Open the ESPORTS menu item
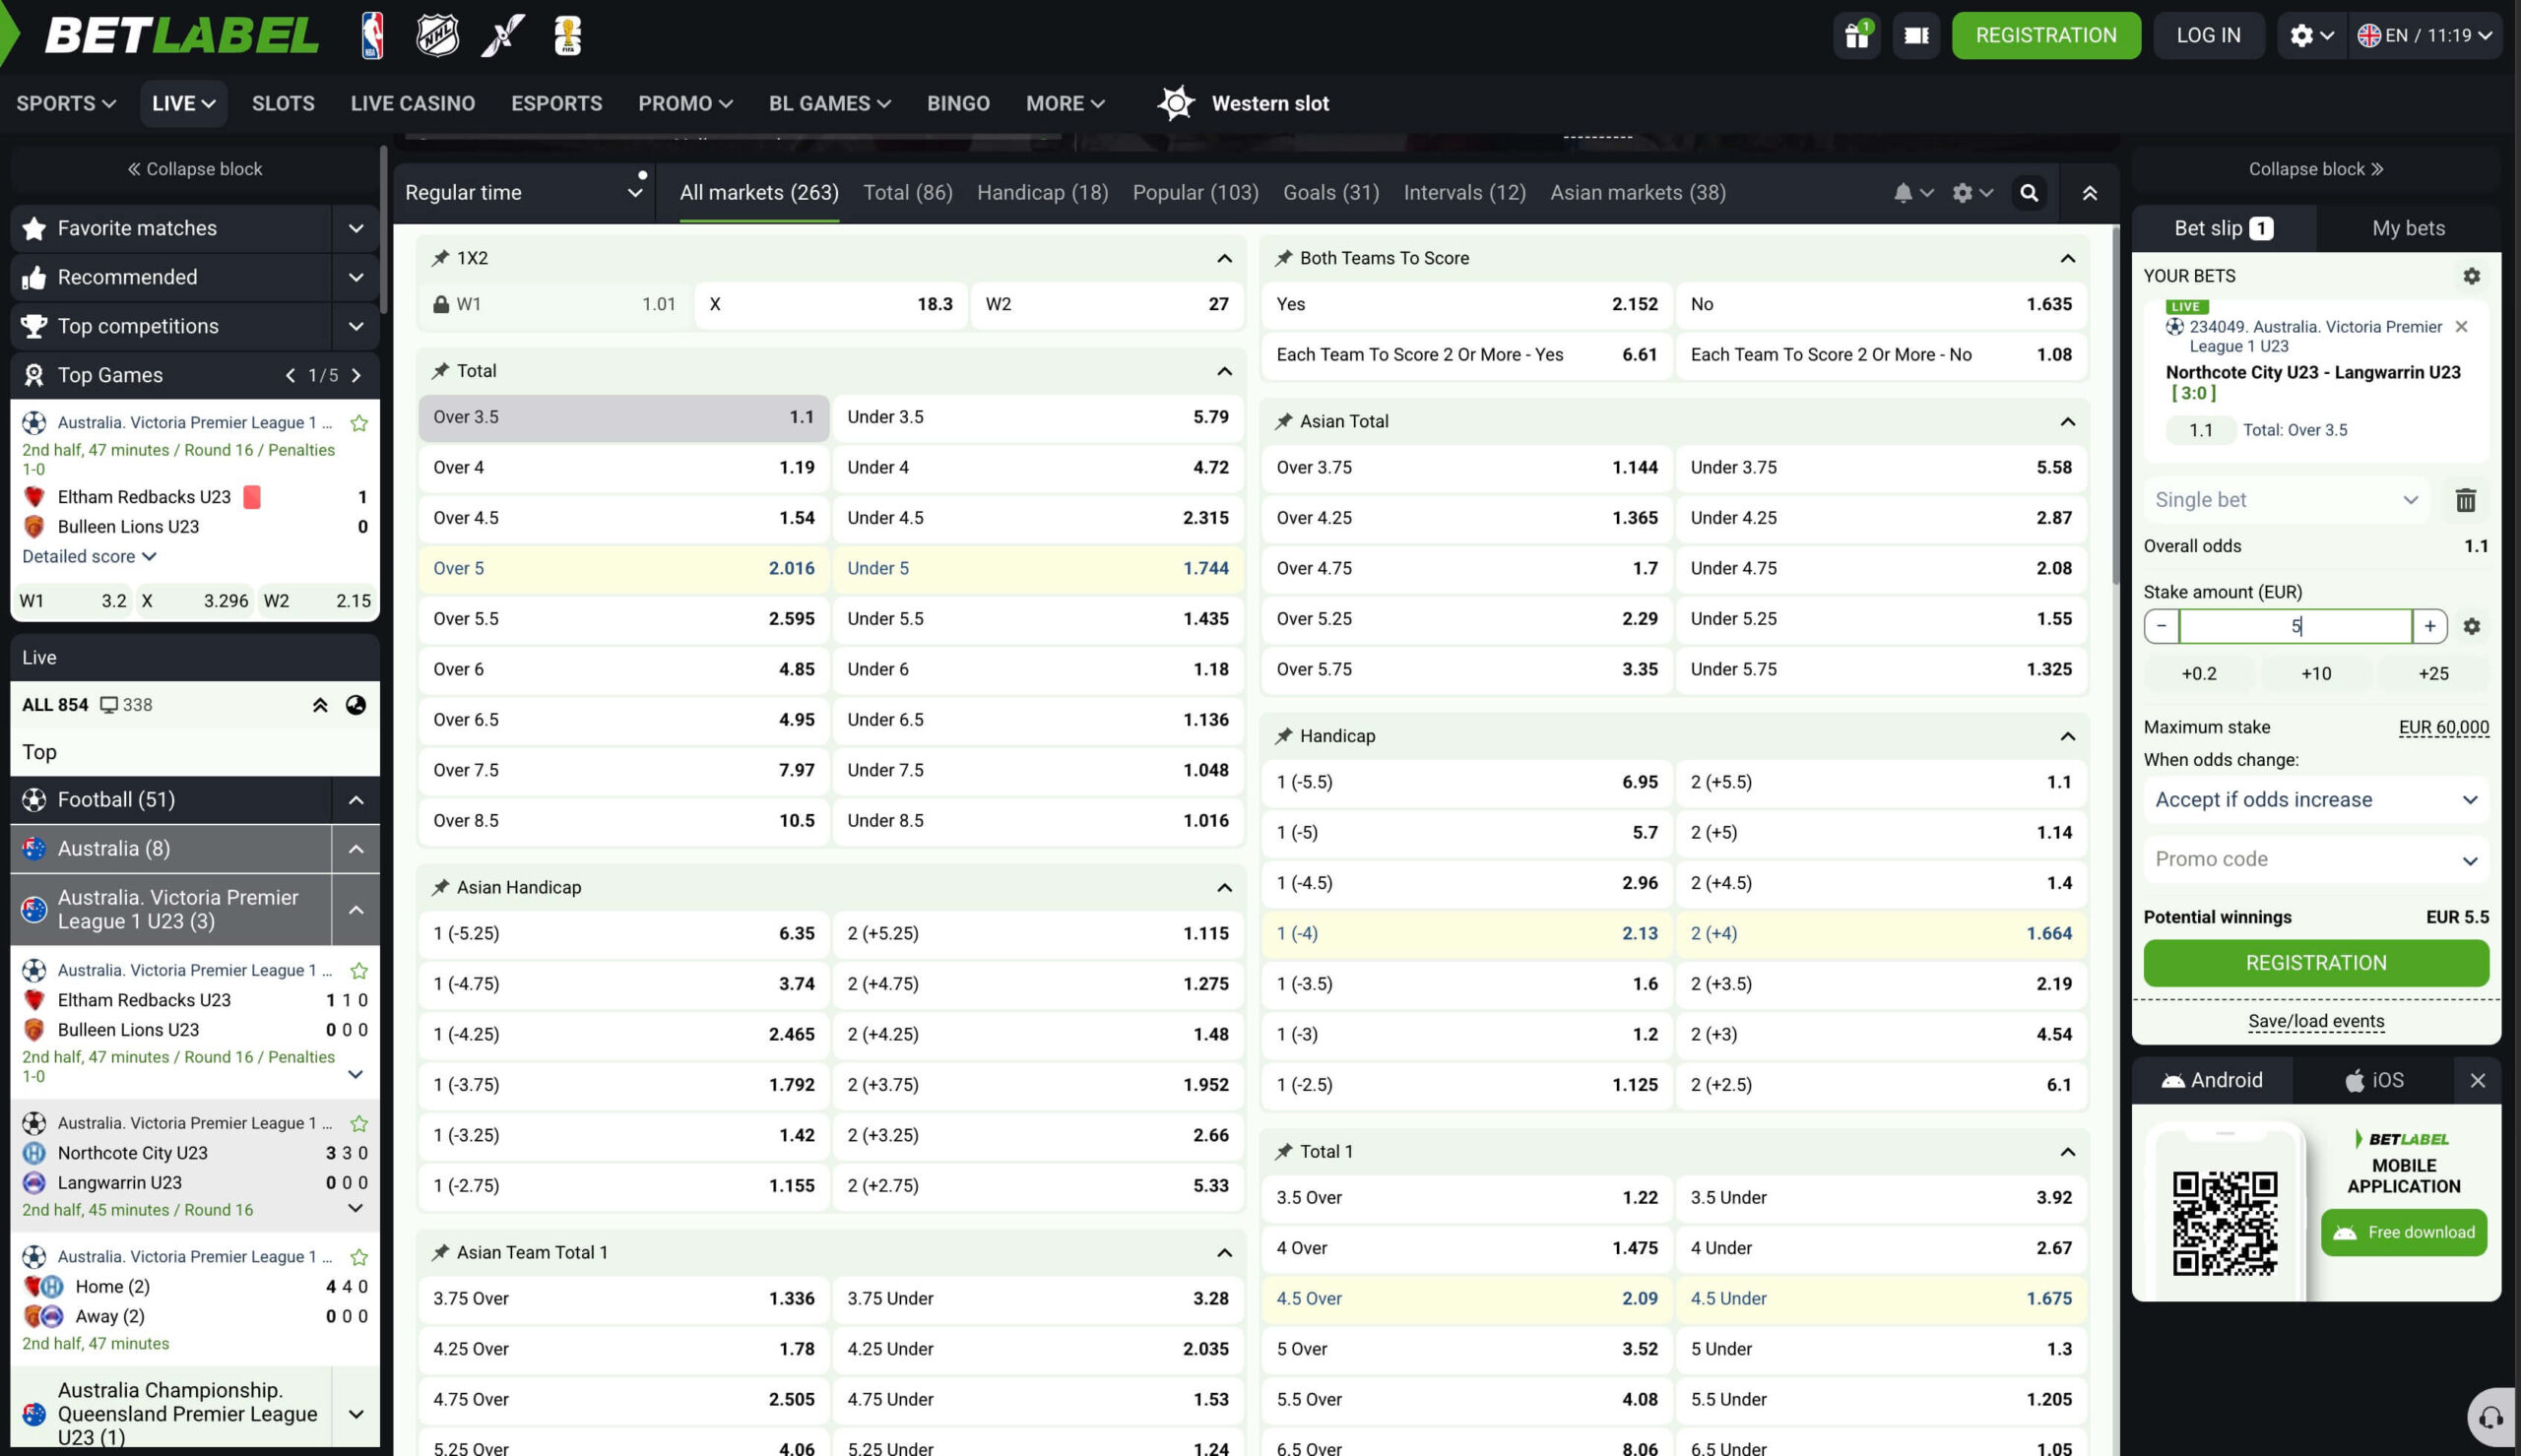 (x=557, y=104)
